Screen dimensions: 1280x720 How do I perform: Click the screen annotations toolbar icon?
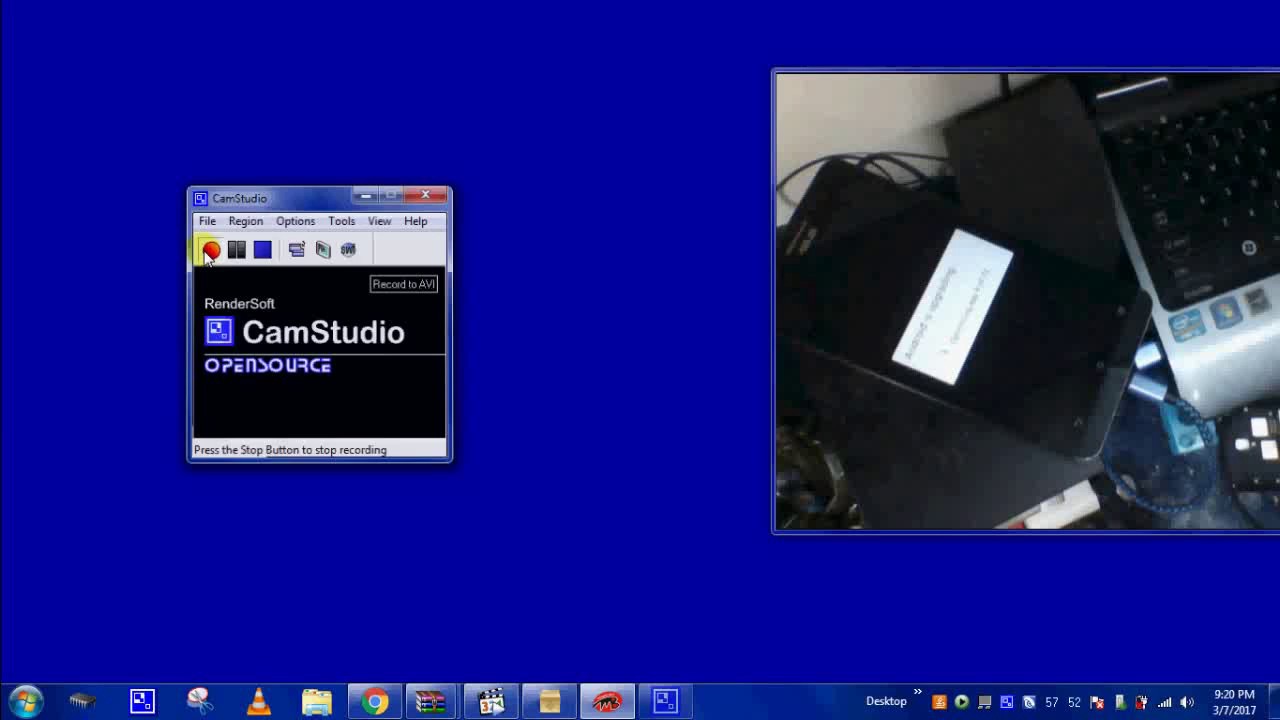click(322, 249)
